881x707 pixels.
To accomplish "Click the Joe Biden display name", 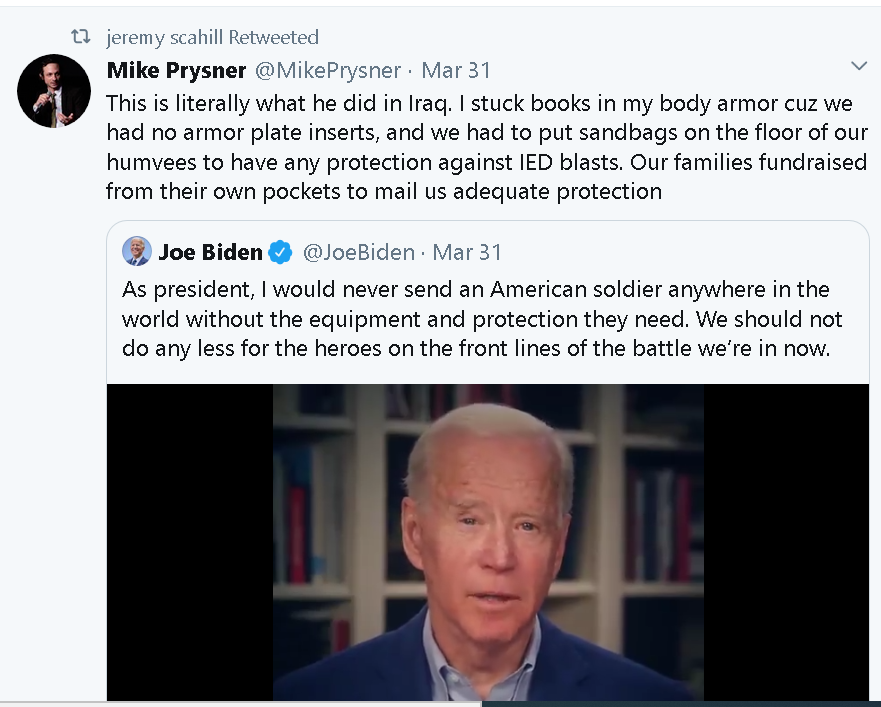I will 211,252.
